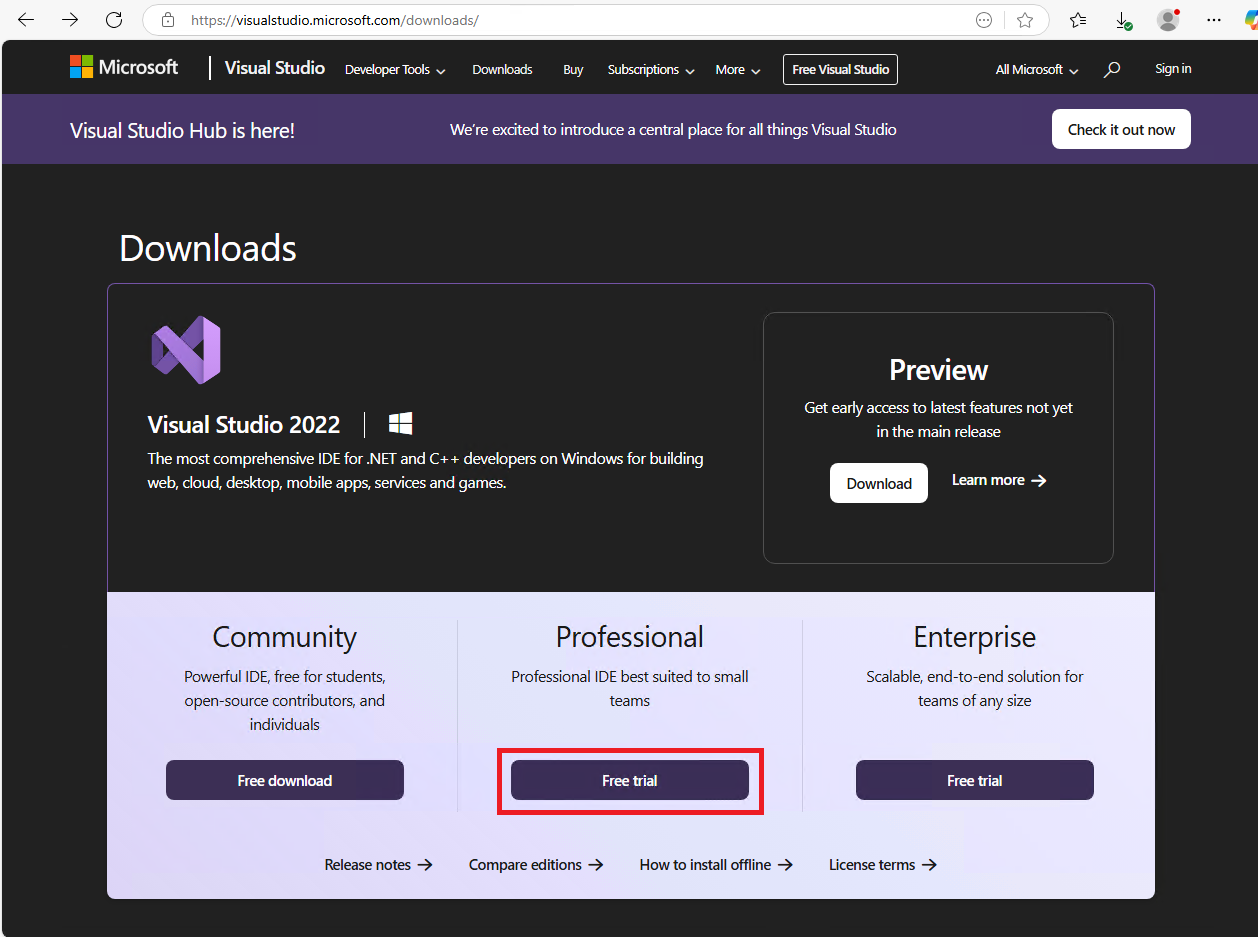Click the Enterprise edition heading
The image size is (1258, 937).
(975, 637)
